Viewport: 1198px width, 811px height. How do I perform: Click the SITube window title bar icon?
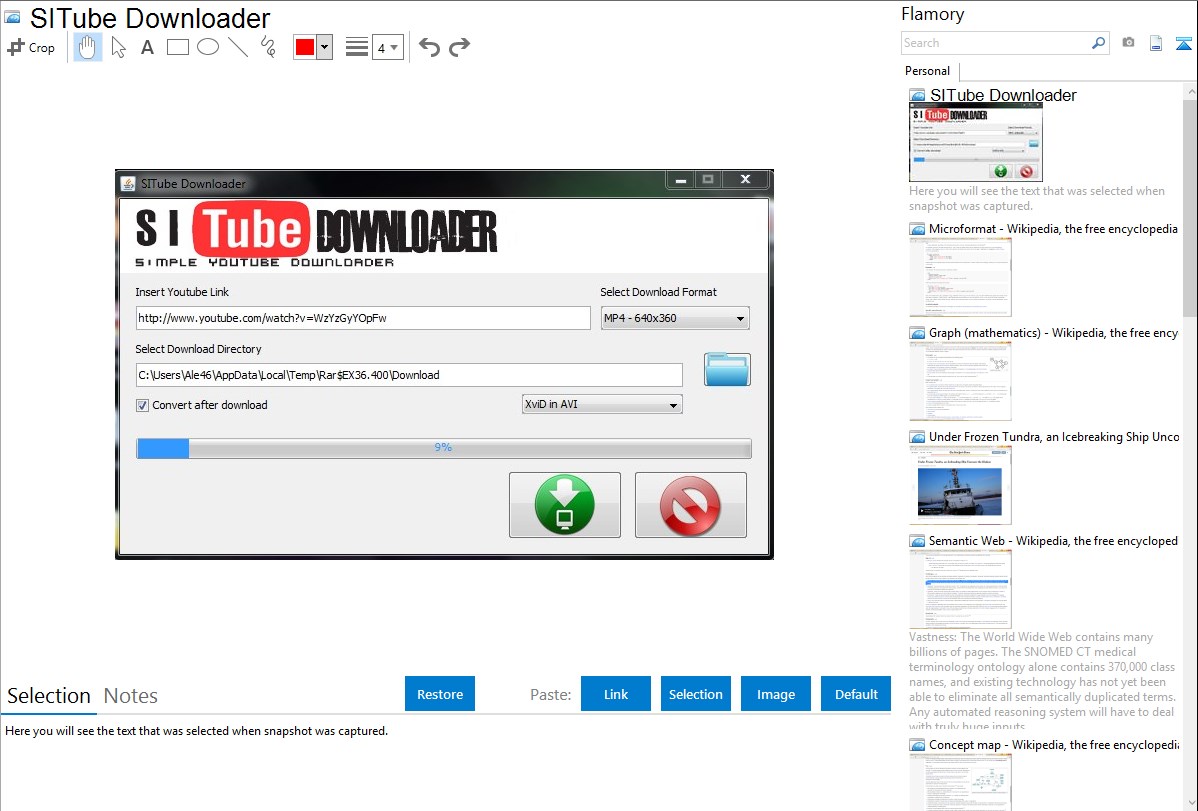[x=128, y=183]
